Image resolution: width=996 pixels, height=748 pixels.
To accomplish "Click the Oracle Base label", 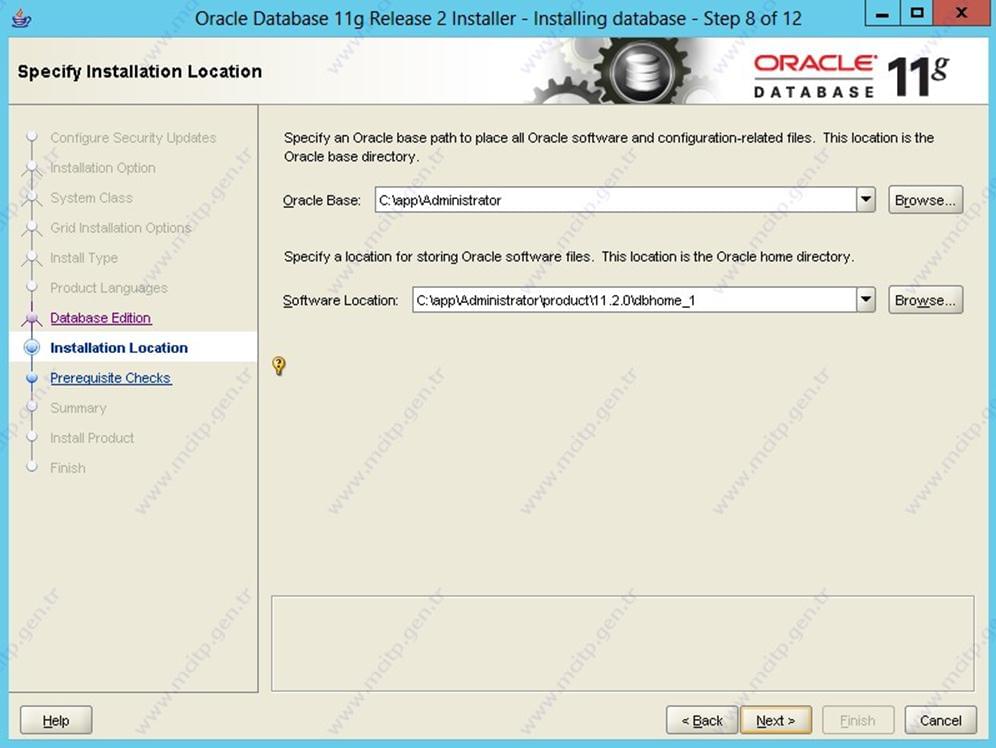I will (x=321, y=200).
